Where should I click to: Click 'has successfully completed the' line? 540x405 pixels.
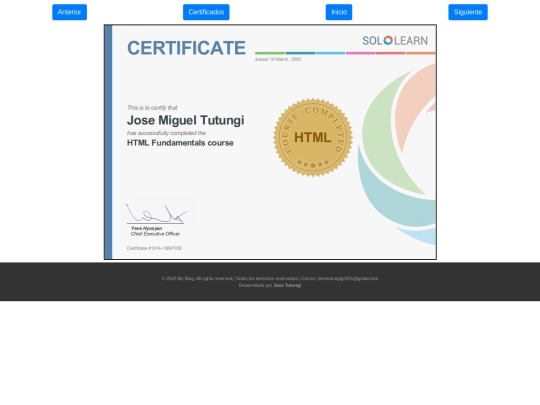point(166,133)
